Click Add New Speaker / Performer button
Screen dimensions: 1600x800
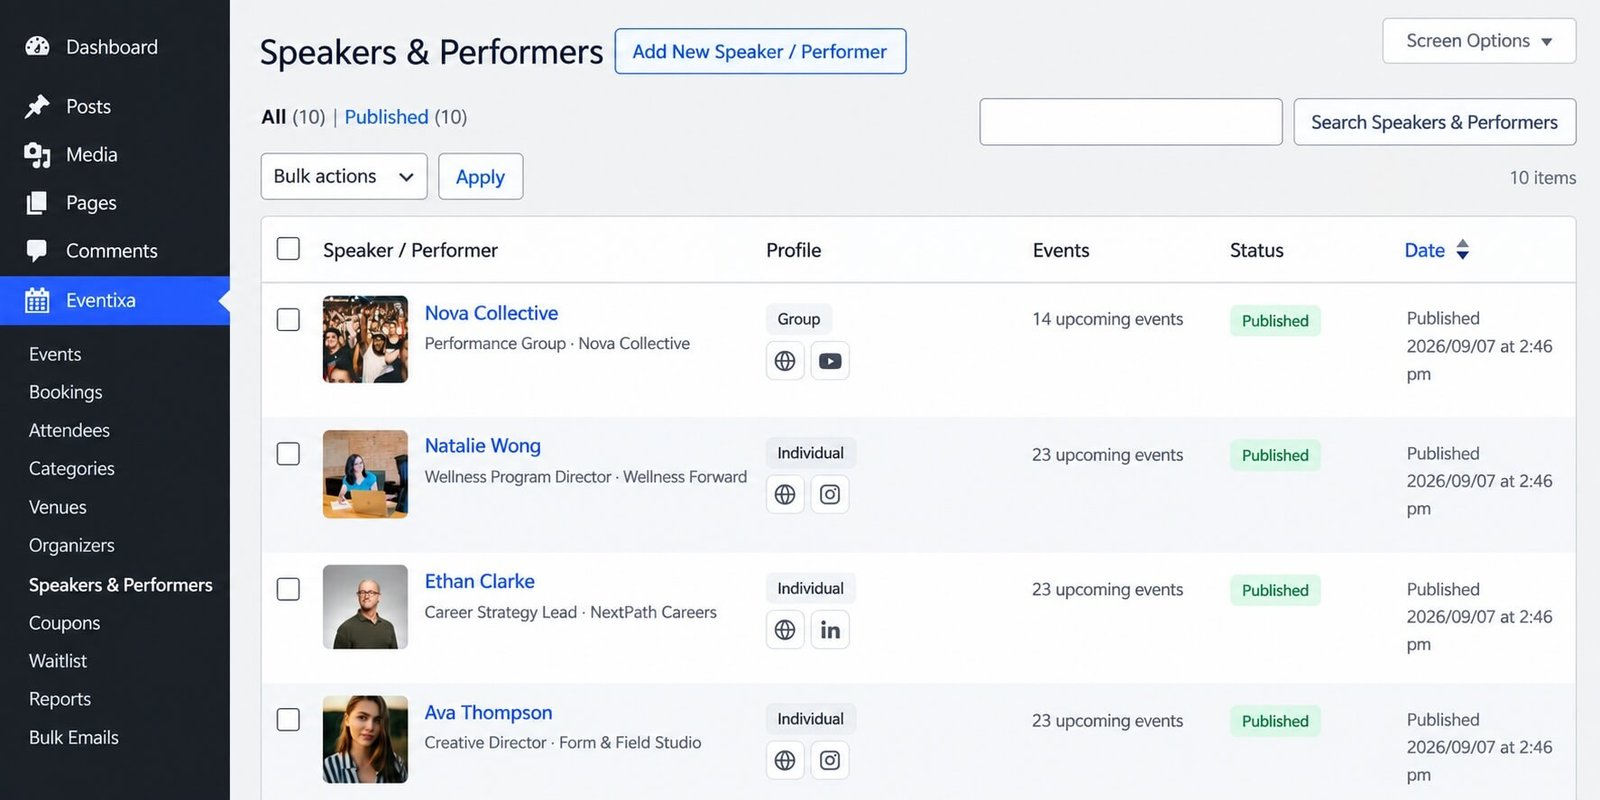click(760, 51)
